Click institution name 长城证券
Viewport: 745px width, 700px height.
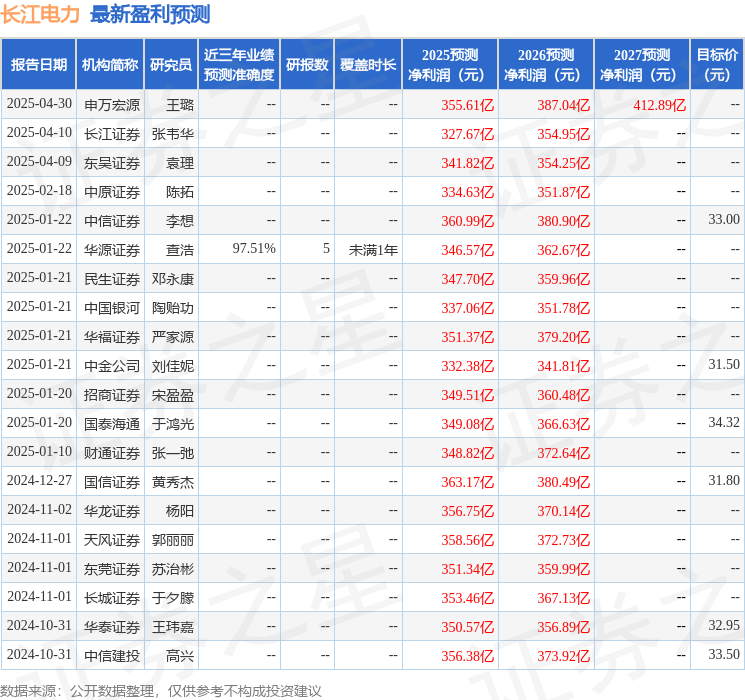coord(112,598)
